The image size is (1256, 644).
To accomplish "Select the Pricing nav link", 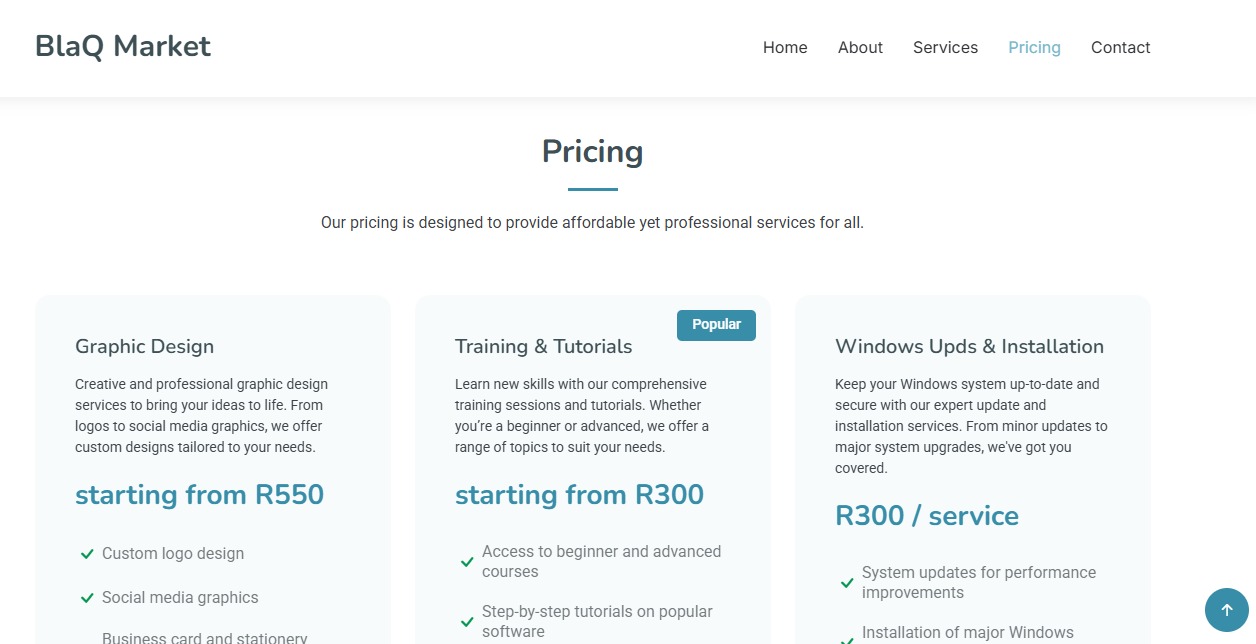I will pyautogui.click(x=1034, y=48).
